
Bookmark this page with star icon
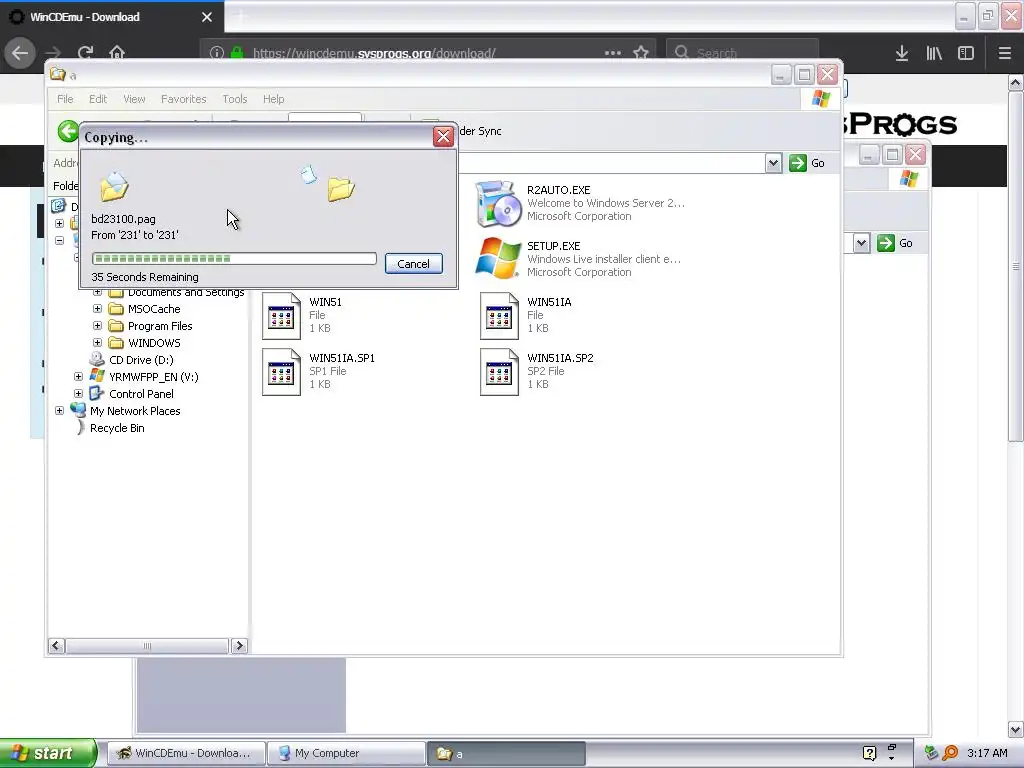[x=641, y=53]
